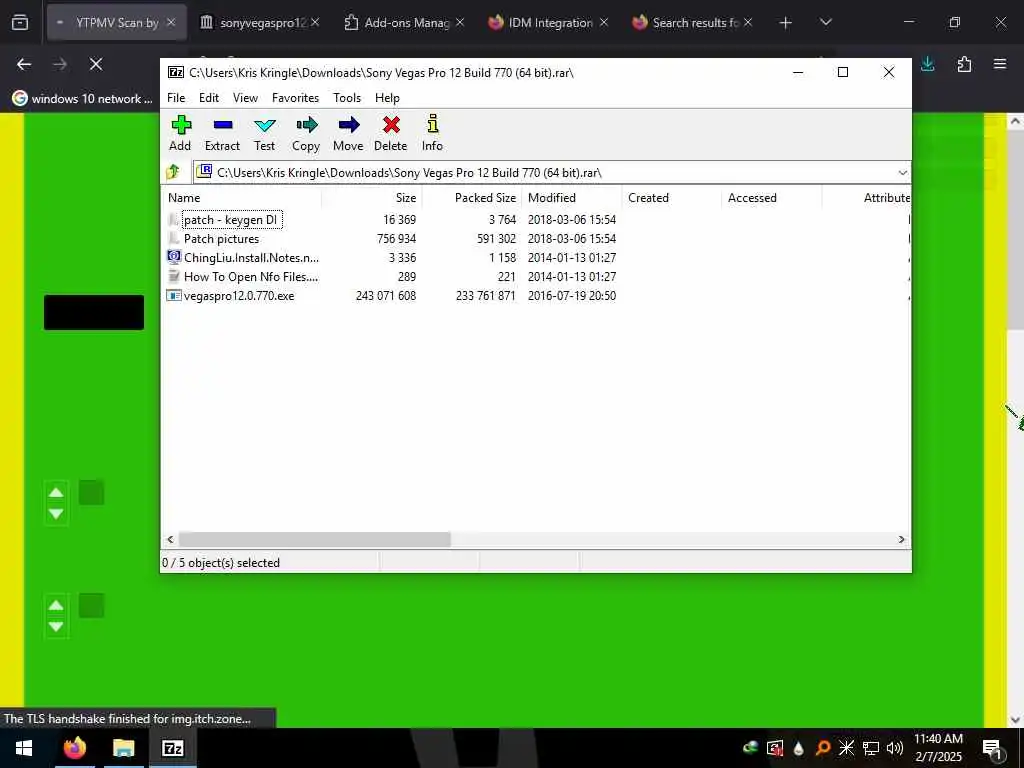Click the horizontal scrollbar thumb in file list
1024x768 pixels.
[315, 539]
